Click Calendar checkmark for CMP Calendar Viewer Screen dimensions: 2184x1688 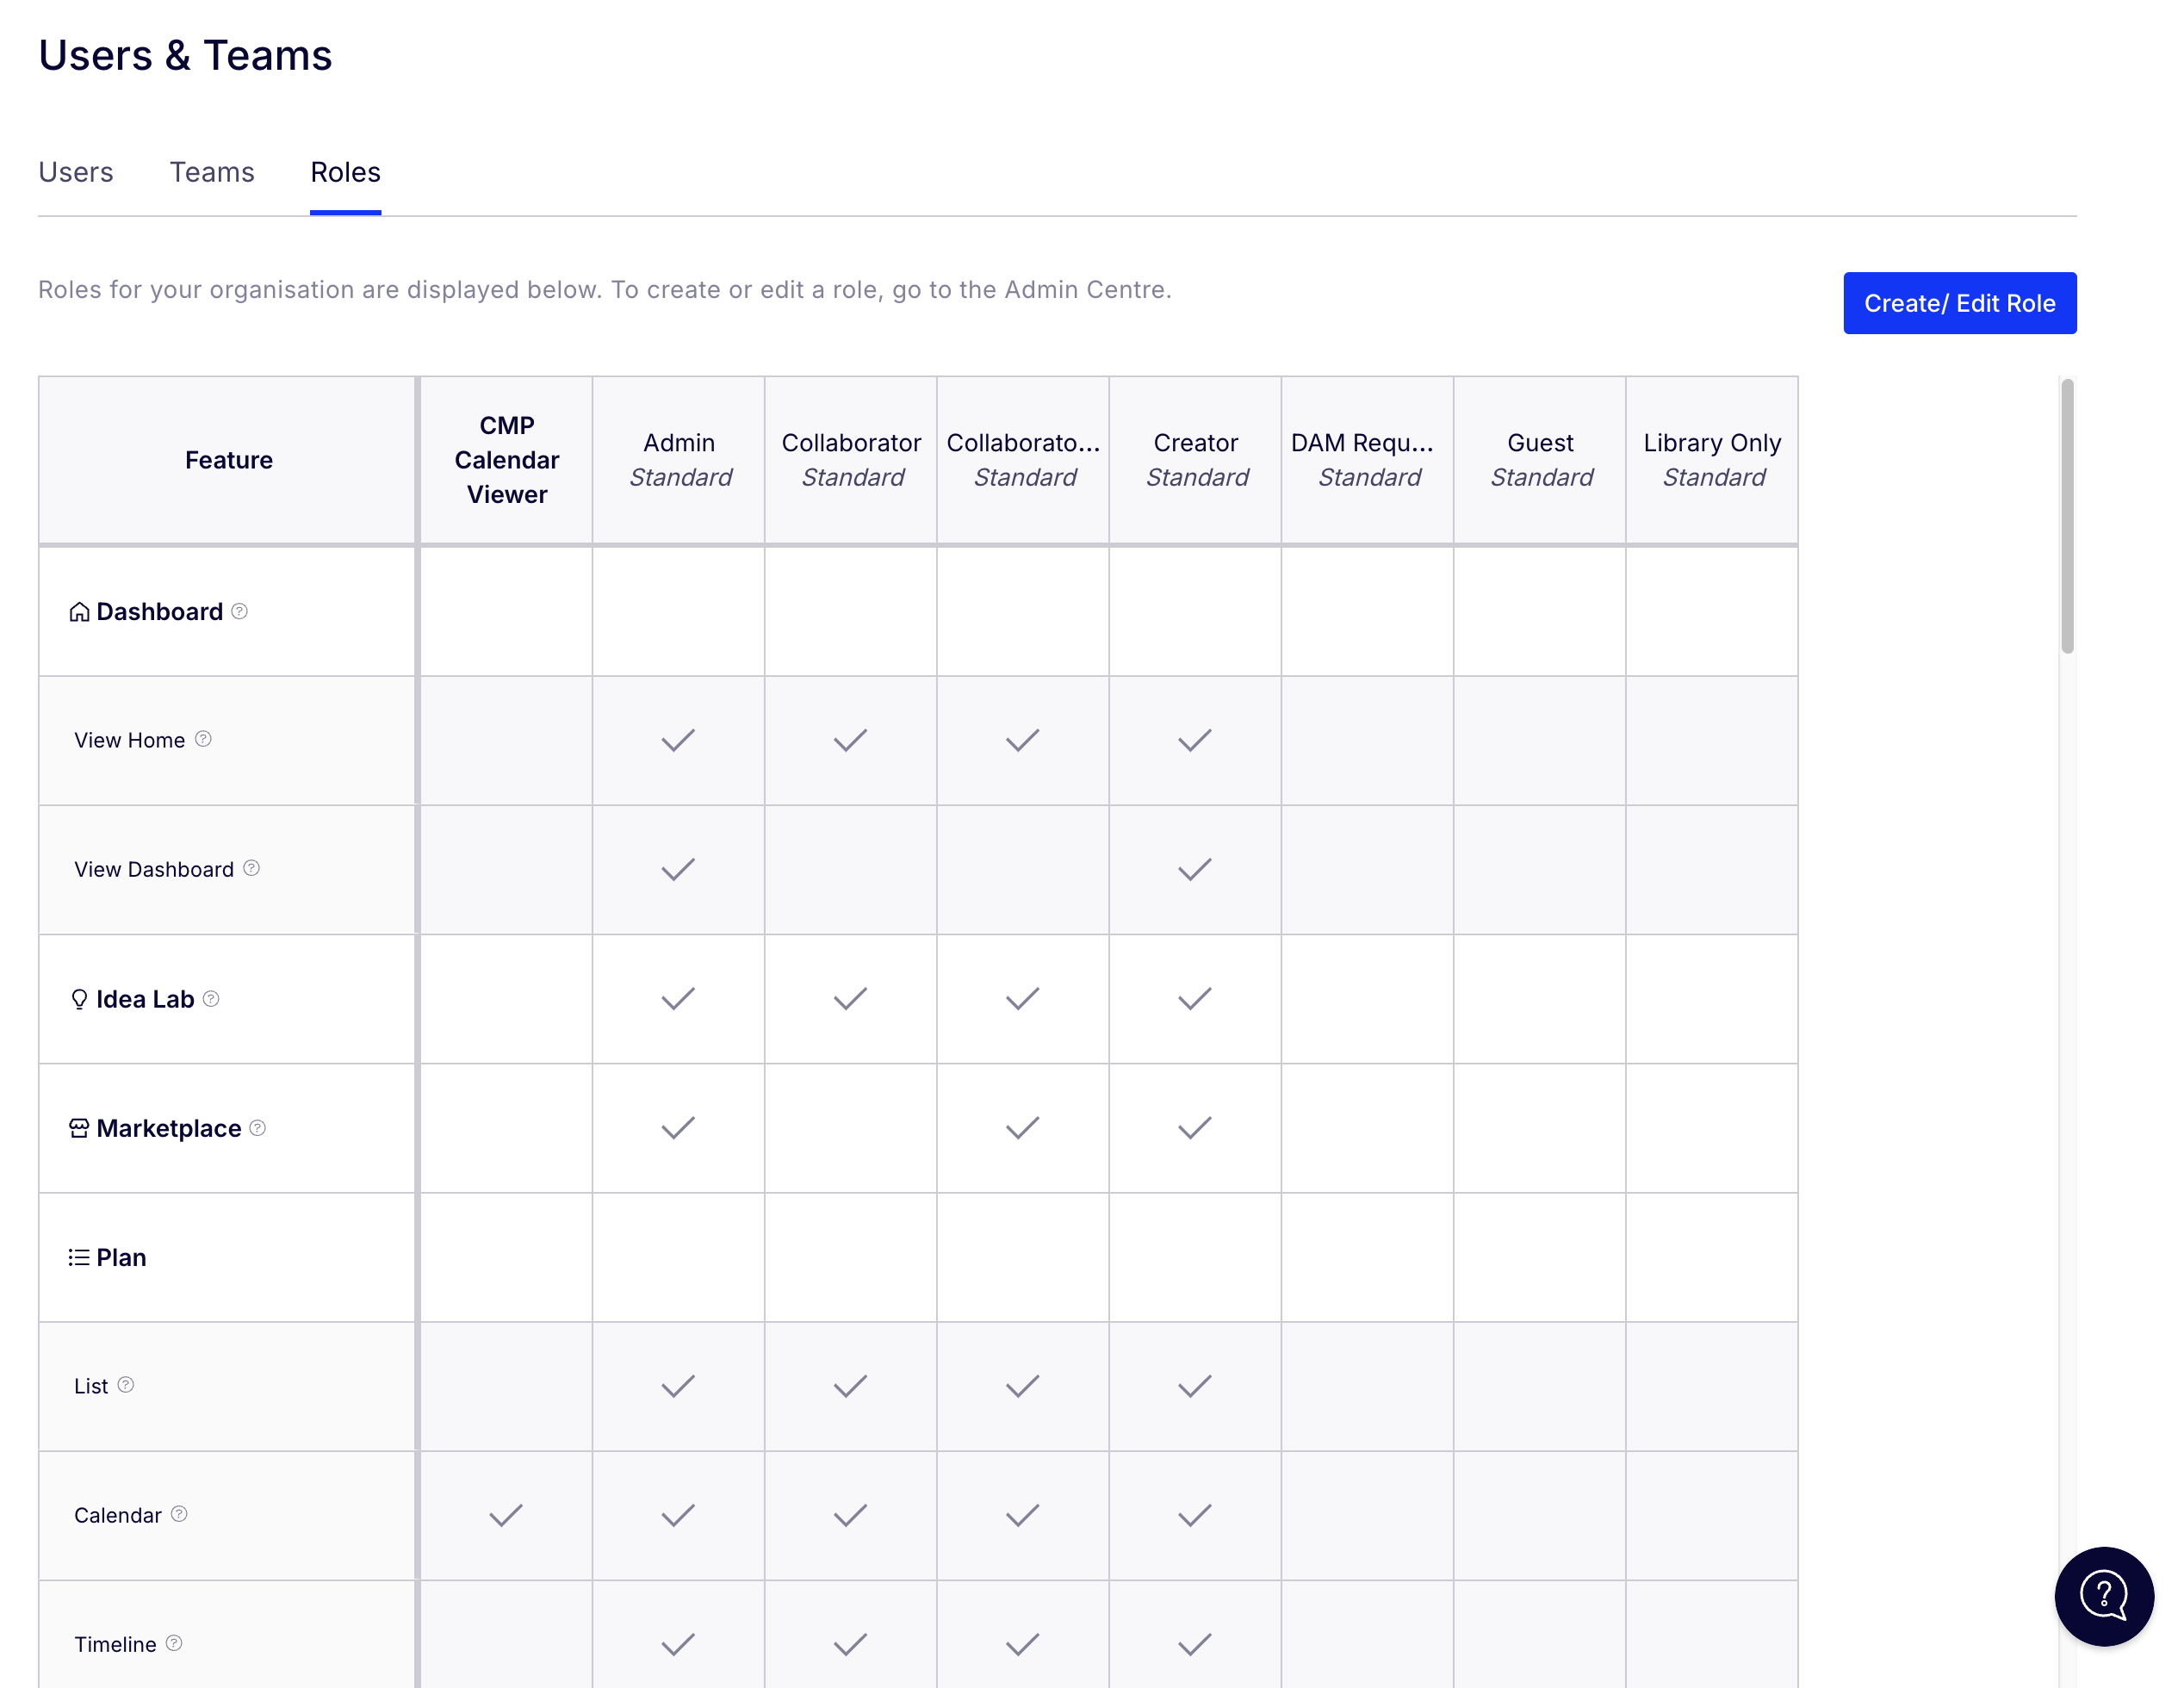point(506,1515)
